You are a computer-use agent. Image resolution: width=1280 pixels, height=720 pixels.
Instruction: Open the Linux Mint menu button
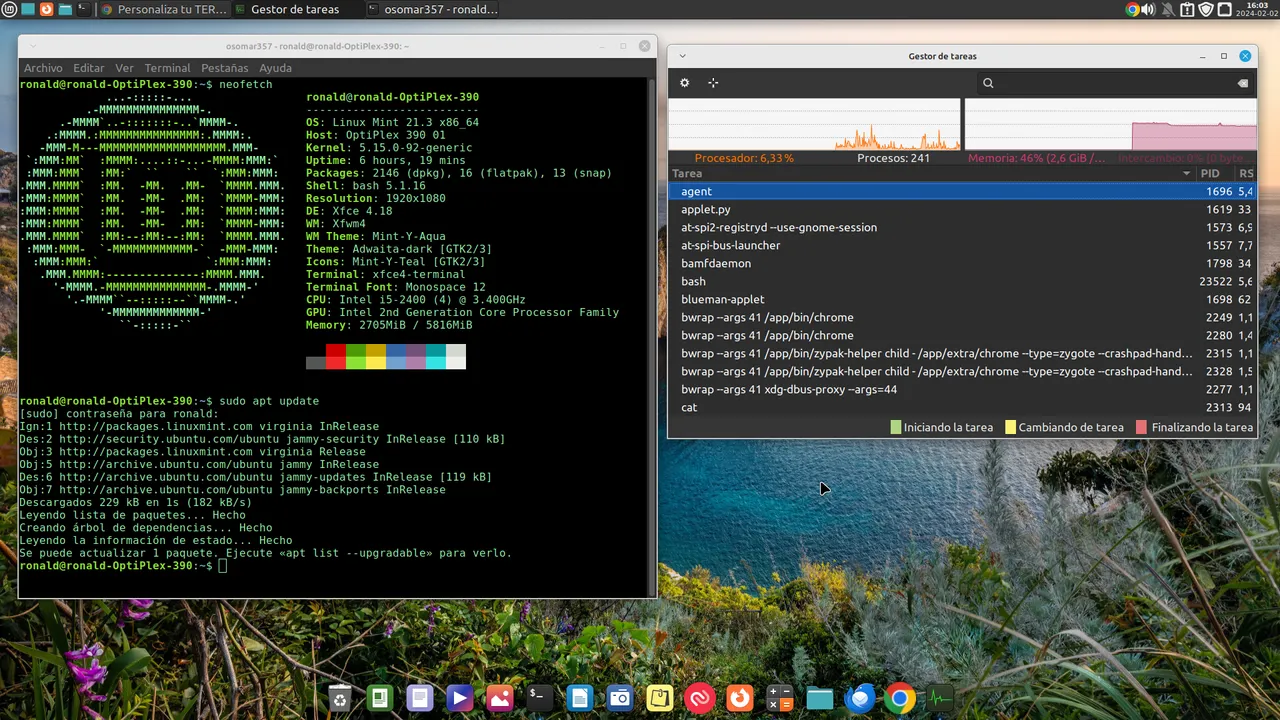9,9
